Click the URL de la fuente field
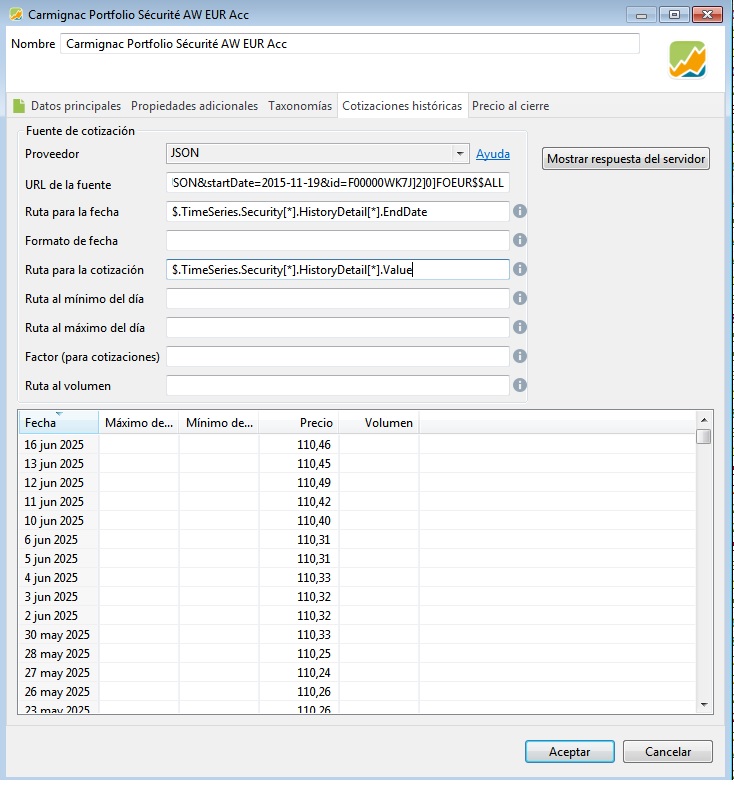Screen dimensions: 734x804 338,183
